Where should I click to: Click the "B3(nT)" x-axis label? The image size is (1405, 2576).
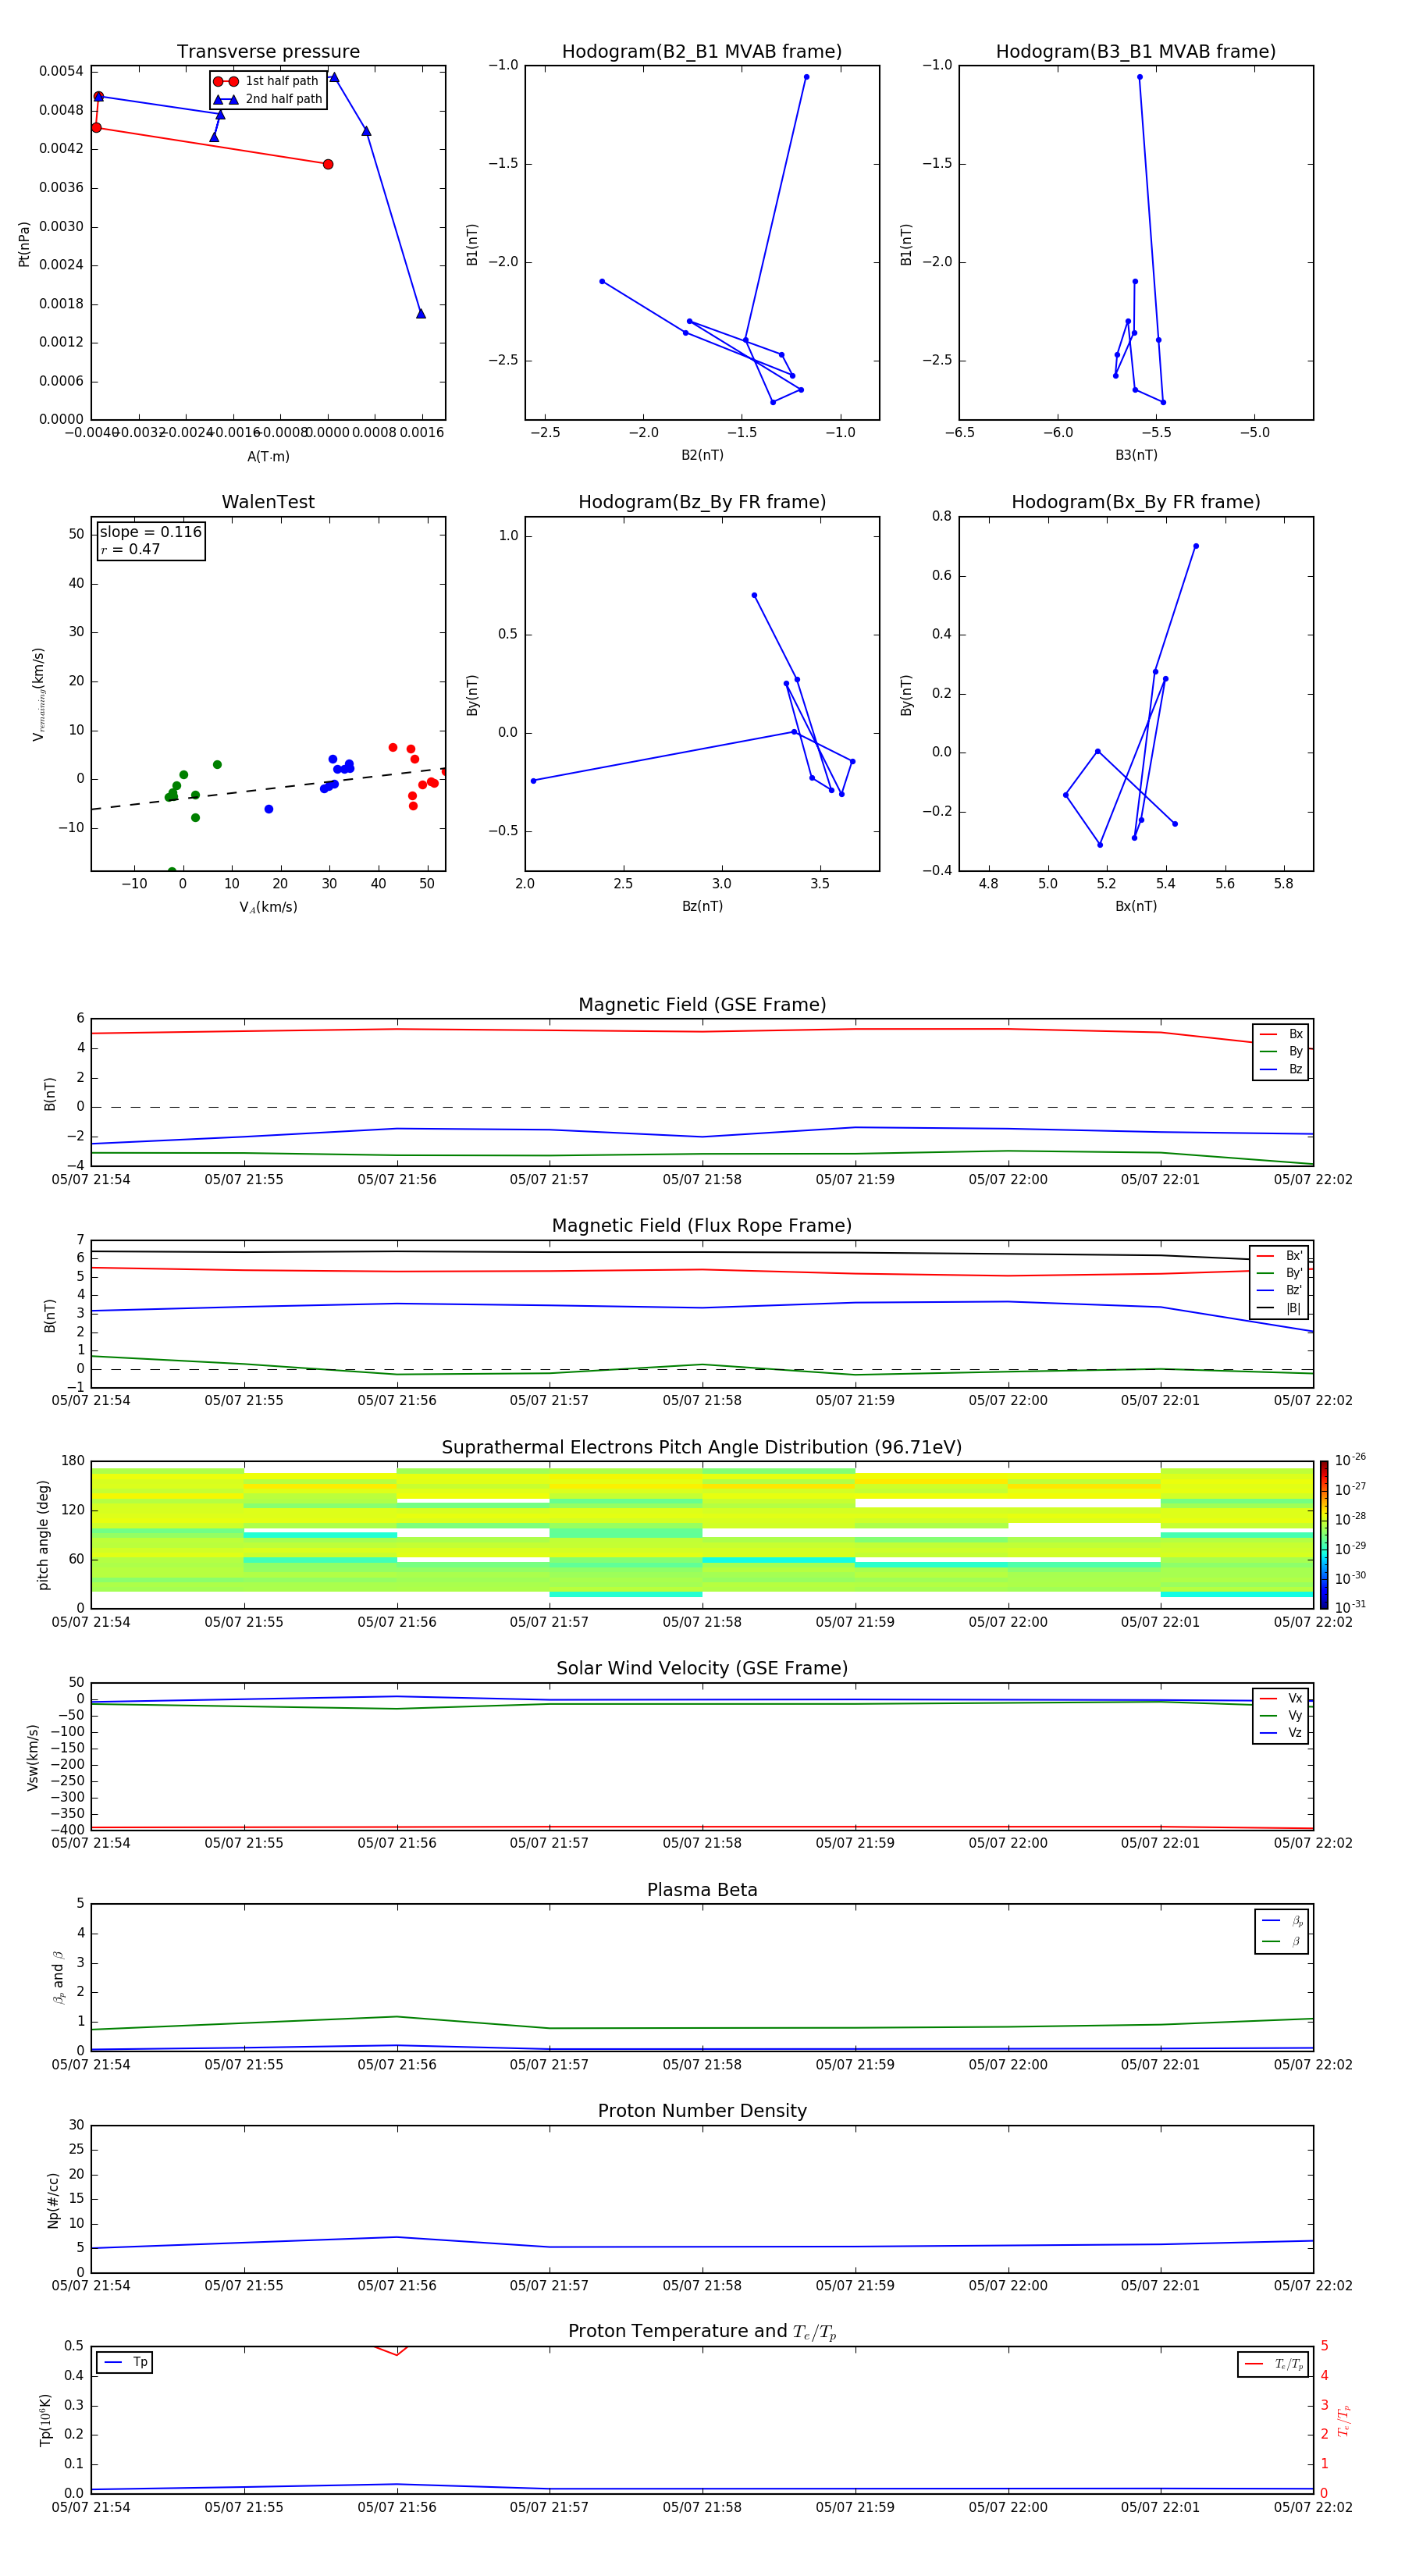[x=1136, y=455]
